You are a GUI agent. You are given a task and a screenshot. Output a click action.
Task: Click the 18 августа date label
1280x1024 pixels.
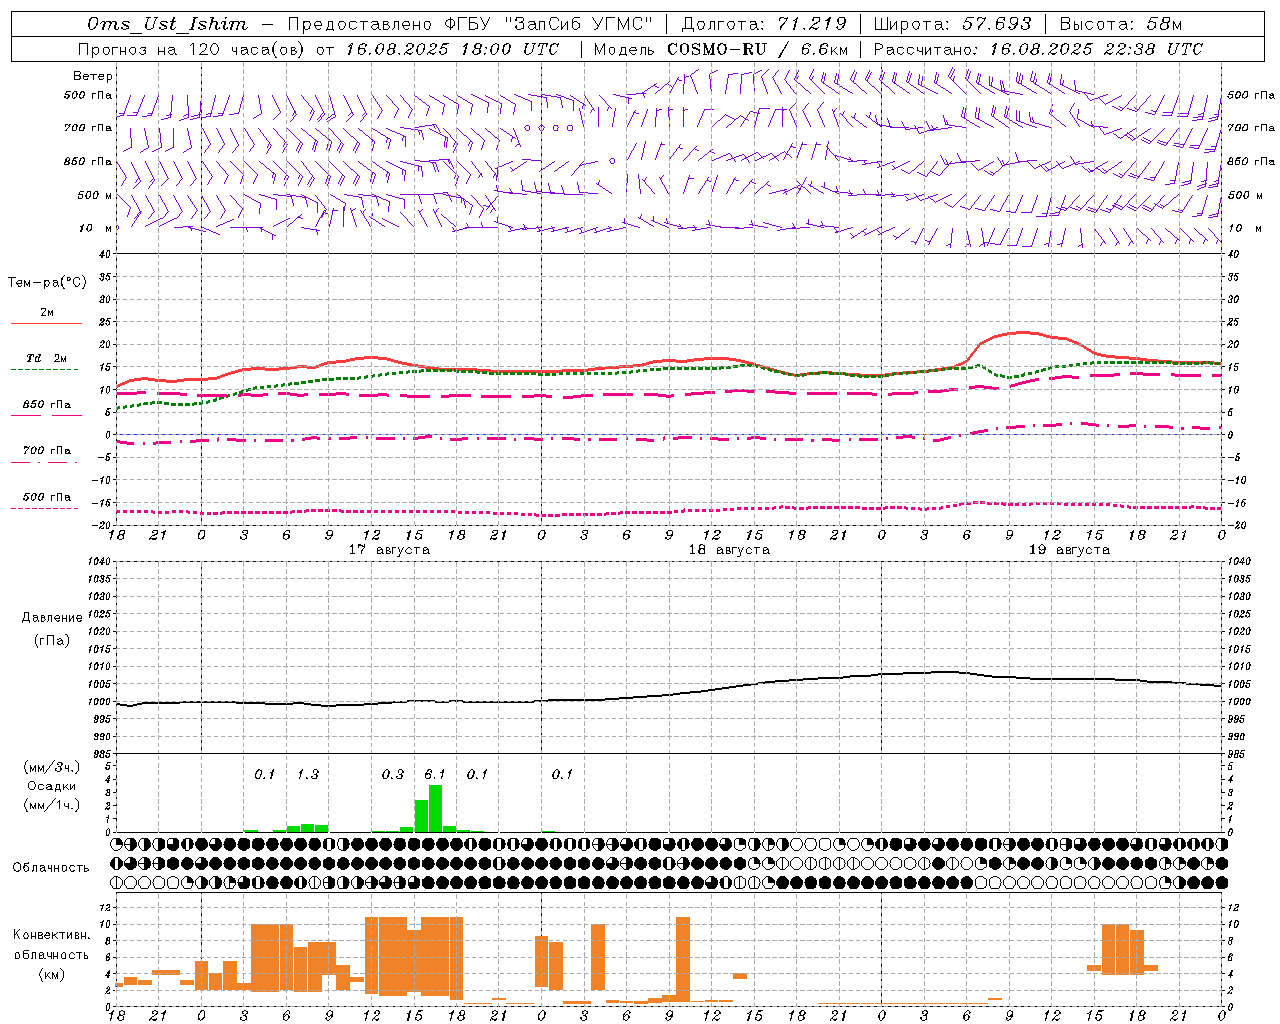click(729, 550)
